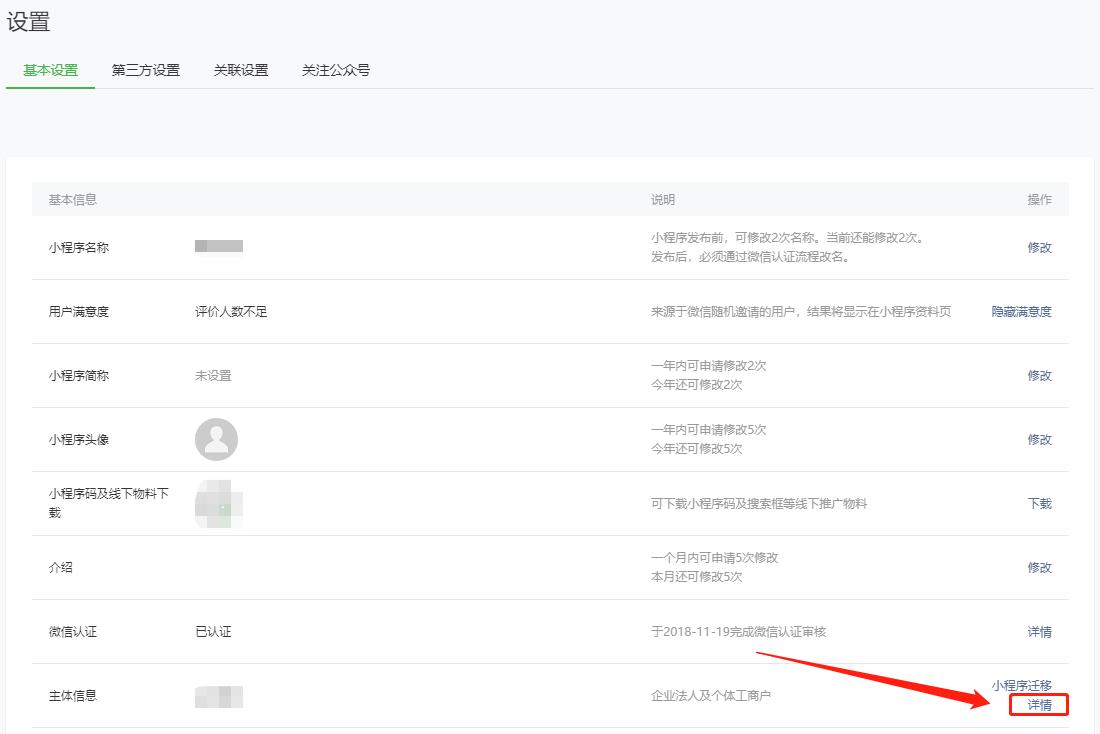
Task: Select the active 基本设置 tab
Action: pyautogui.click(x=50, y=70)
